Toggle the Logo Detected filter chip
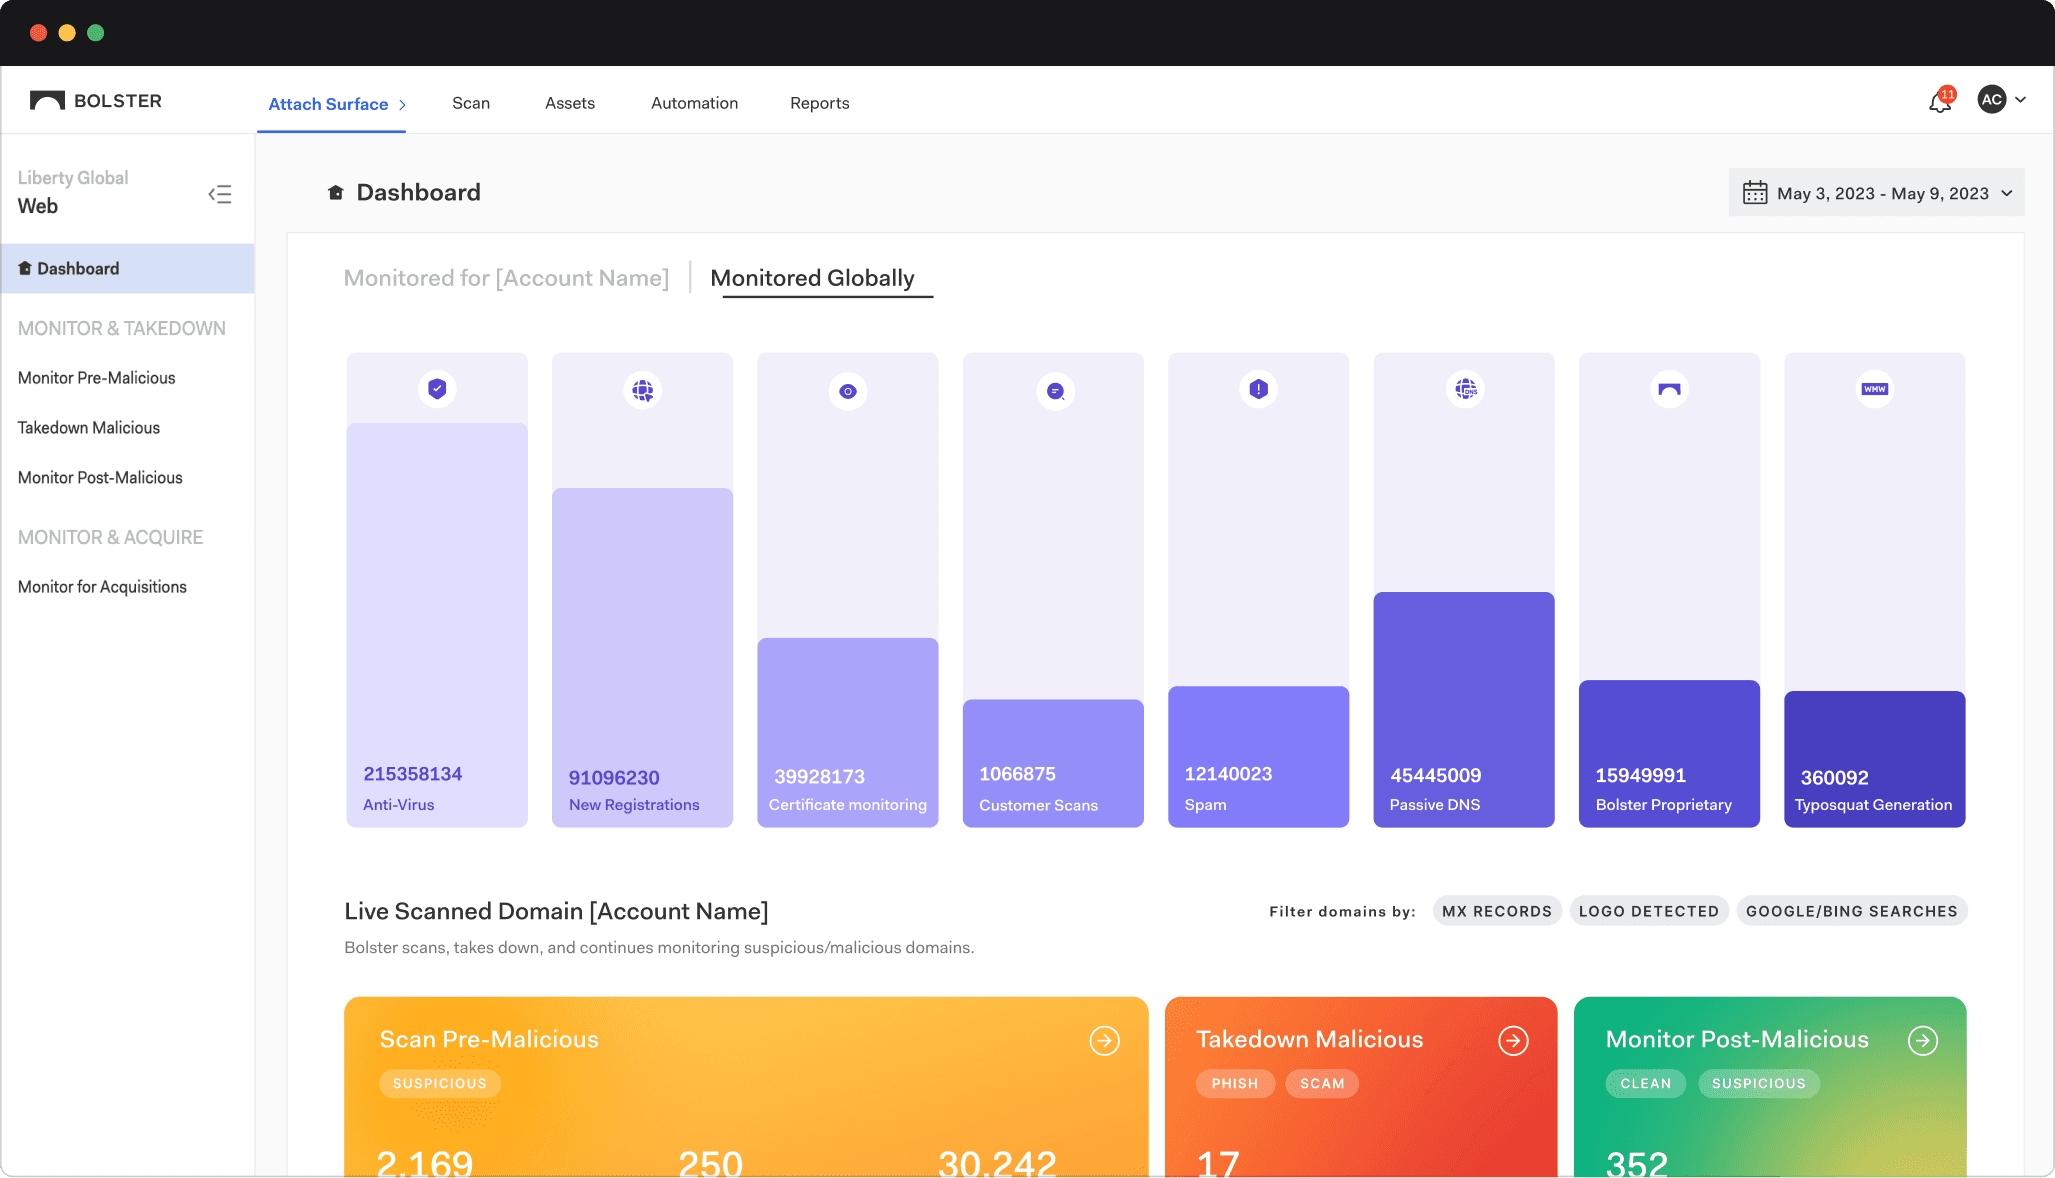This screenshot has width=2055, height=1178. (x=1648, y=911)
